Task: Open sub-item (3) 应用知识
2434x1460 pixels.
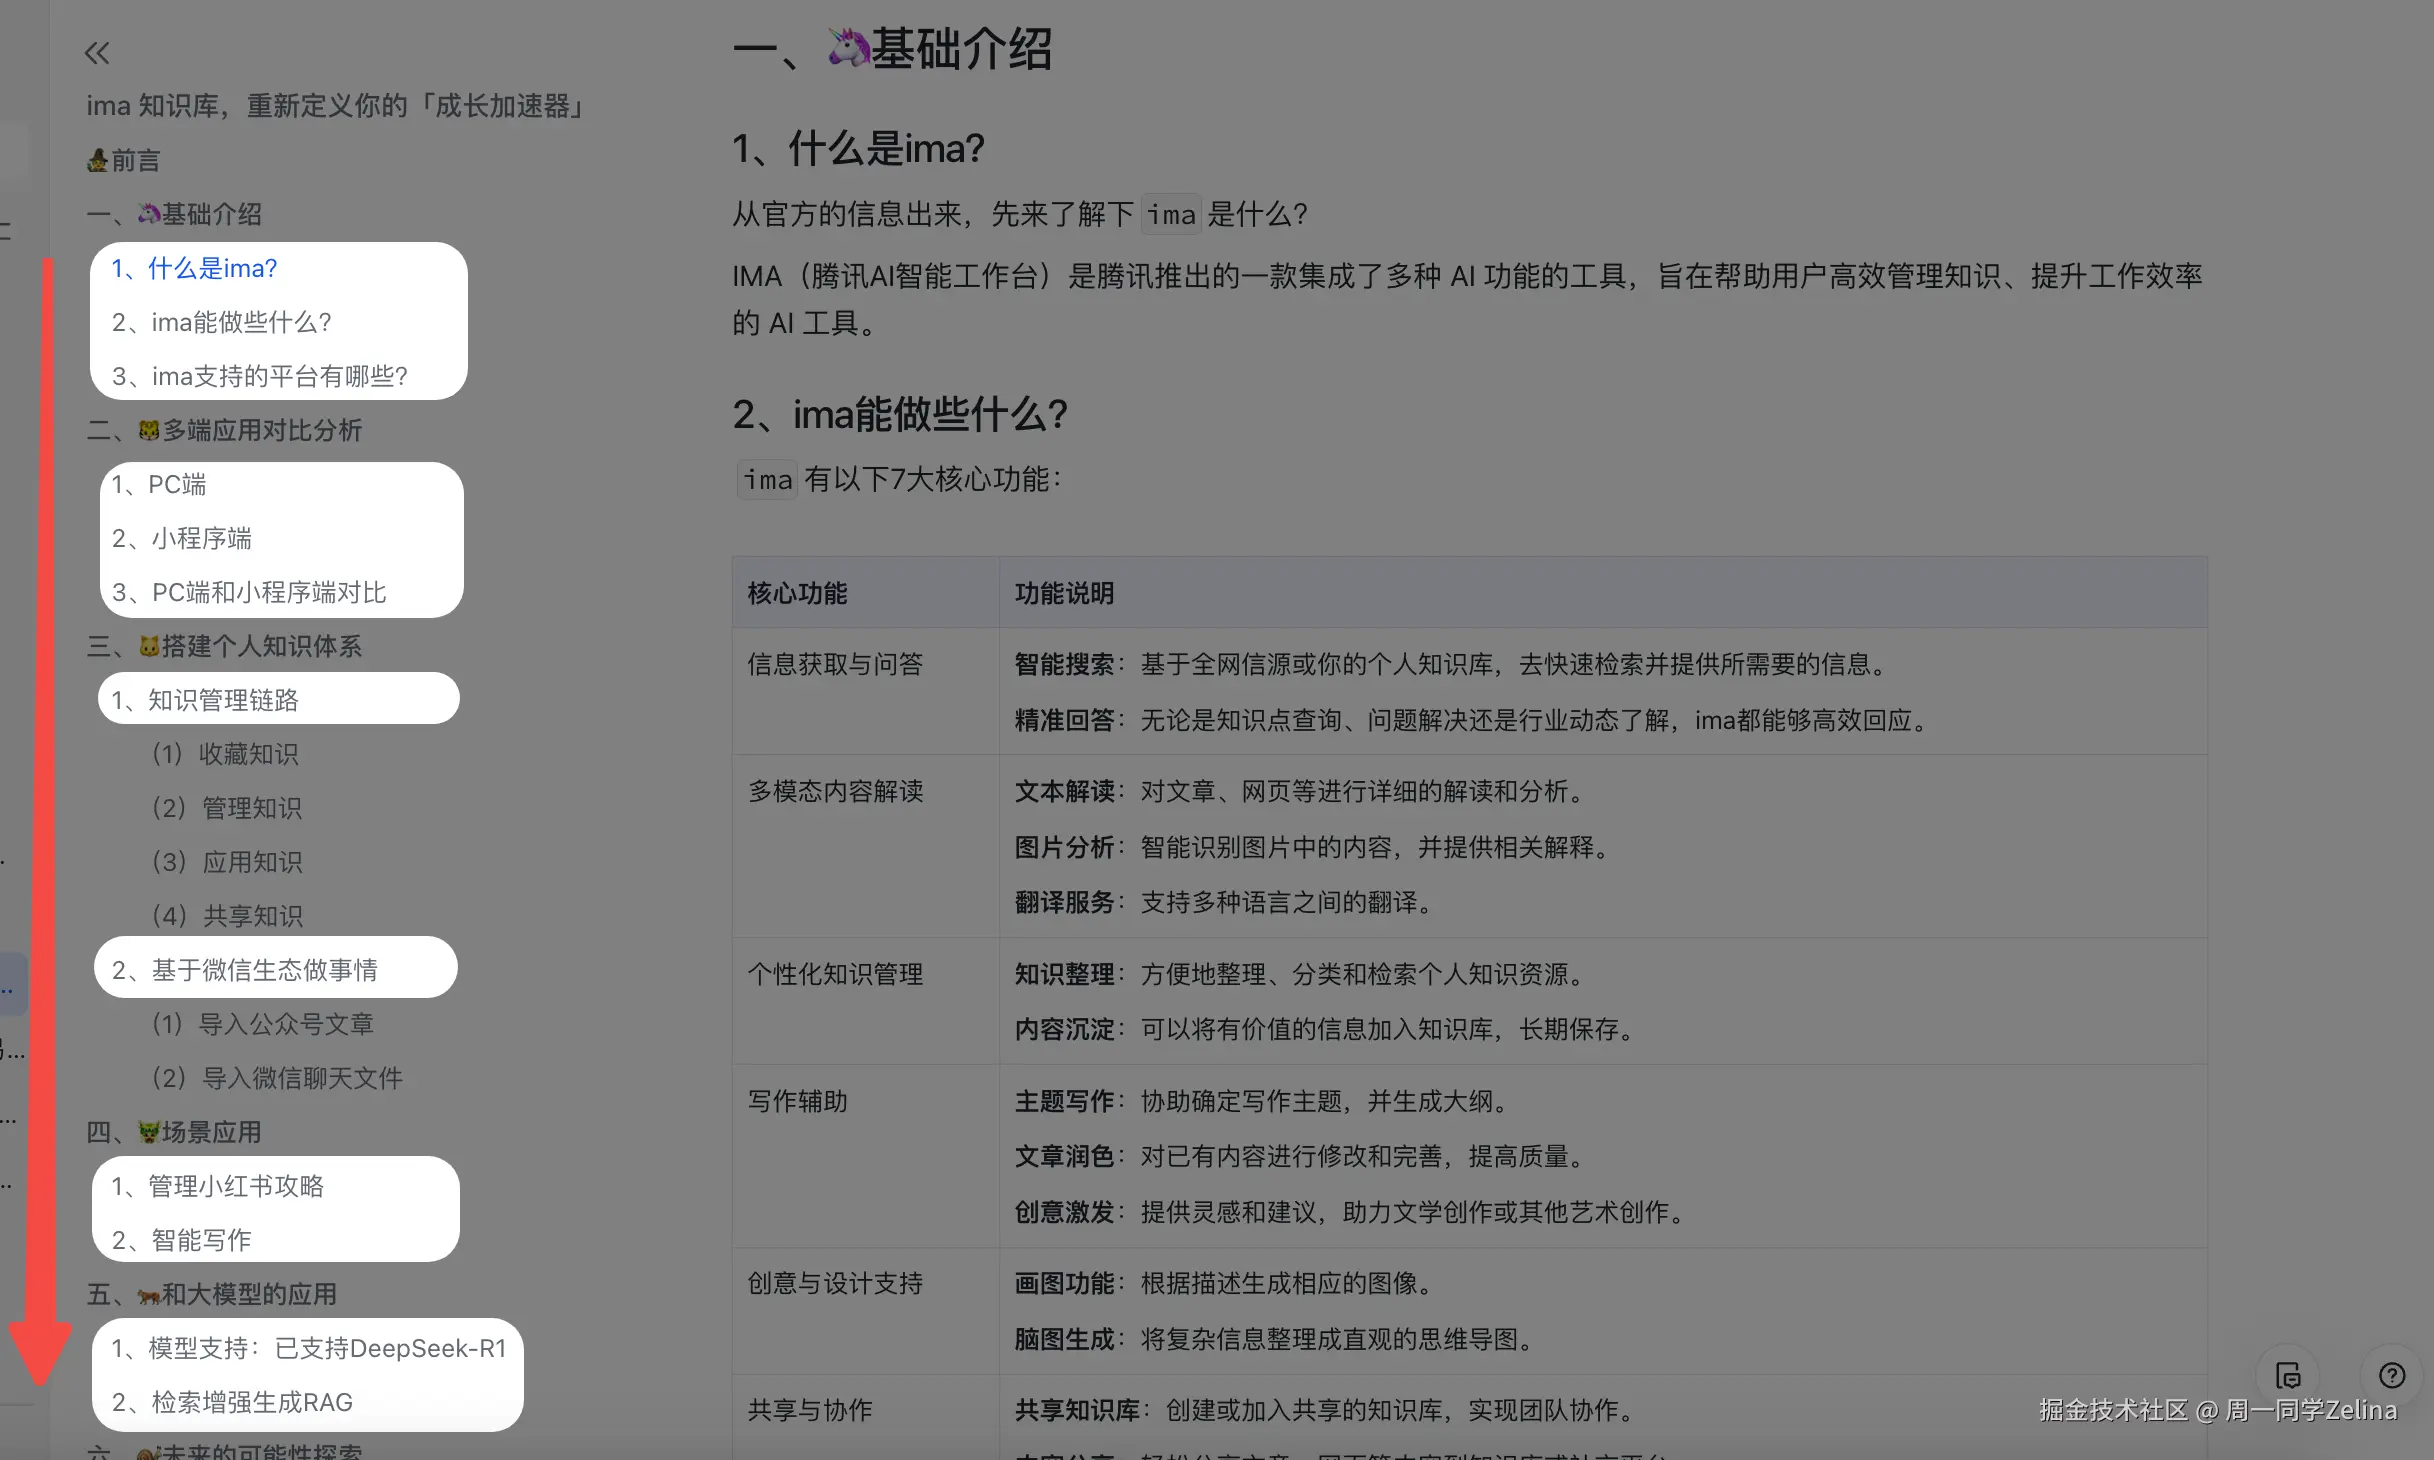Action: 226,862
